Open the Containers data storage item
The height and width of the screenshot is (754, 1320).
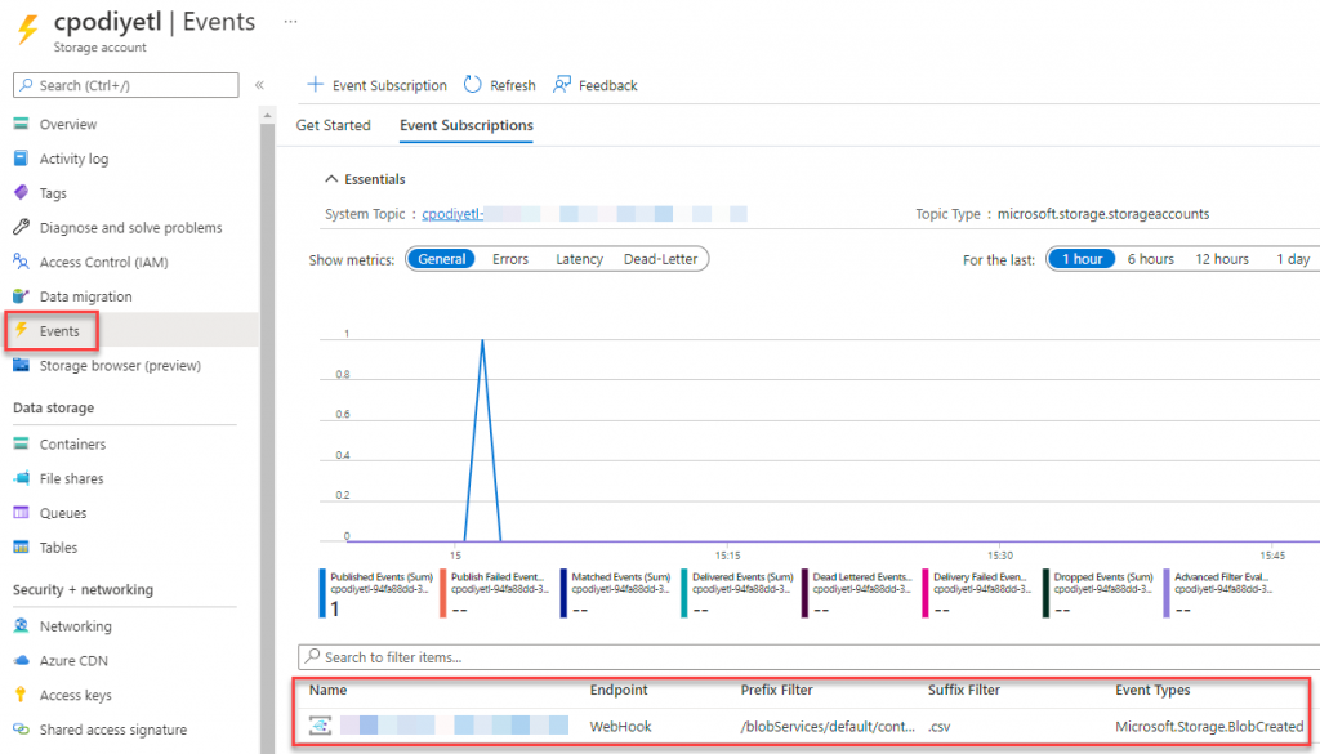tap(73, 444)
